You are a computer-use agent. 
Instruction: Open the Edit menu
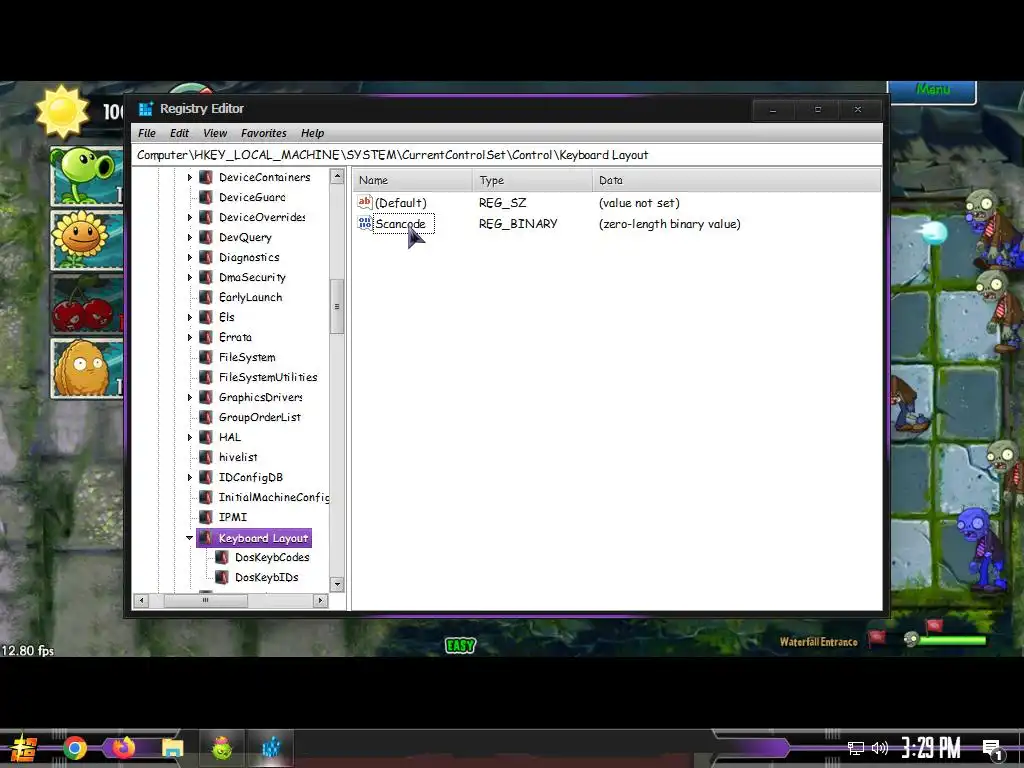(x=179, y=133)
